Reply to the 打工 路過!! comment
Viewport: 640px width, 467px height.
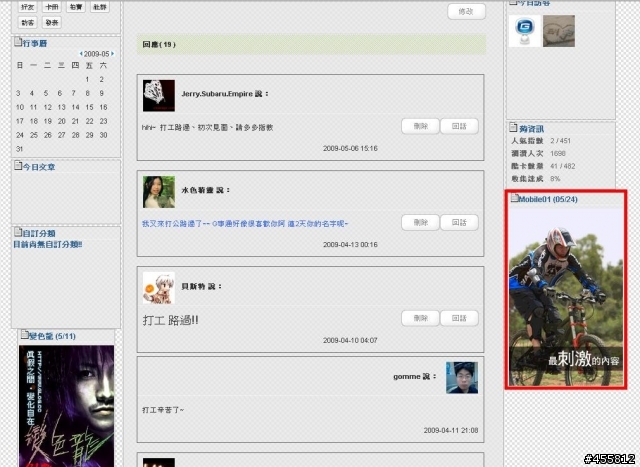click(459, 318)
